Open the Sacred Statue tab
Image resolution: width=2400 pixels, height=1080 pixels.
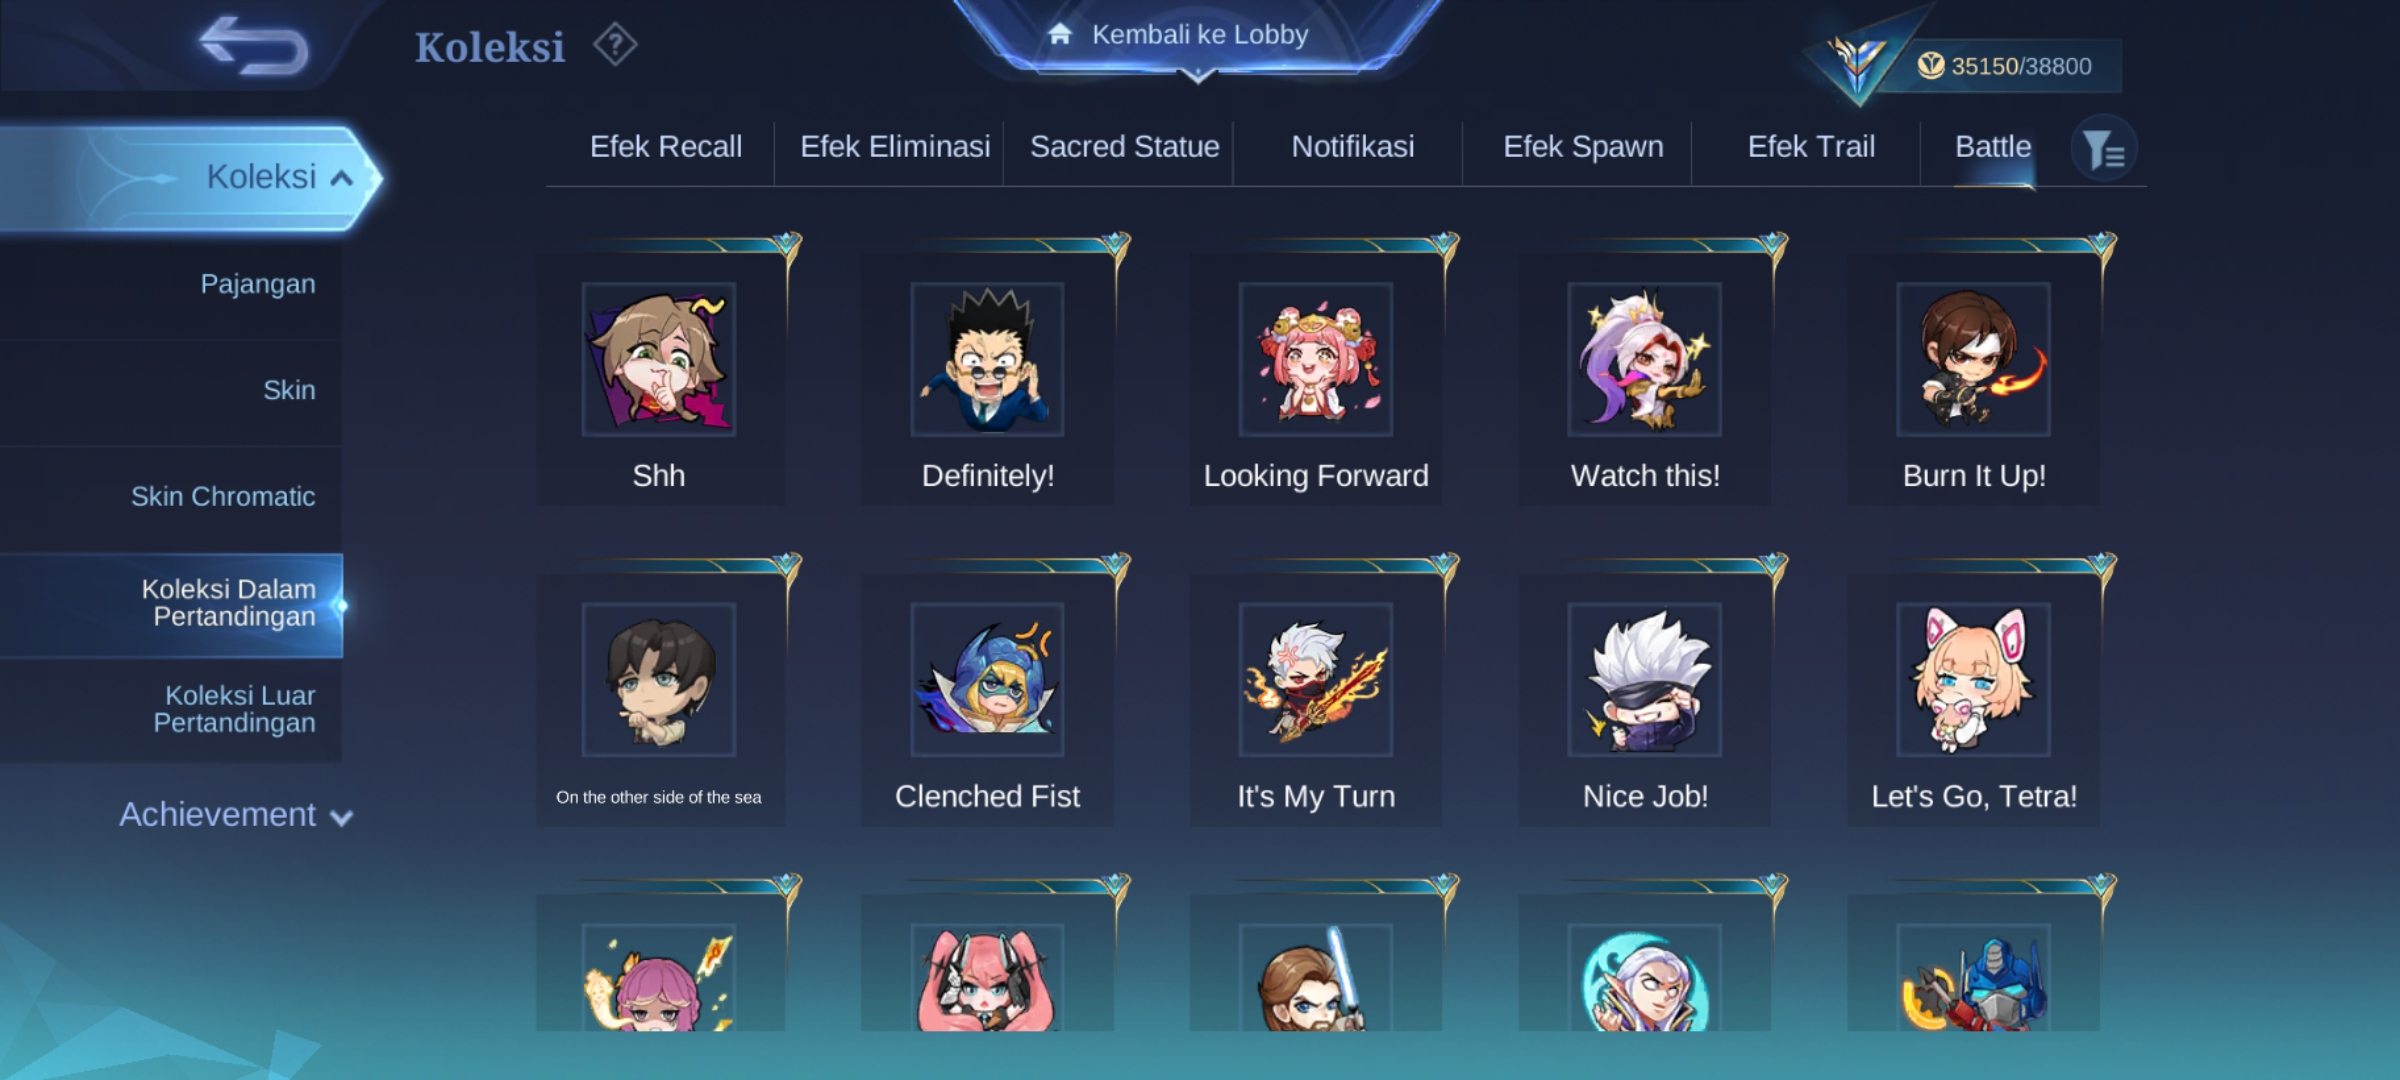click(x=1124, y=147)
